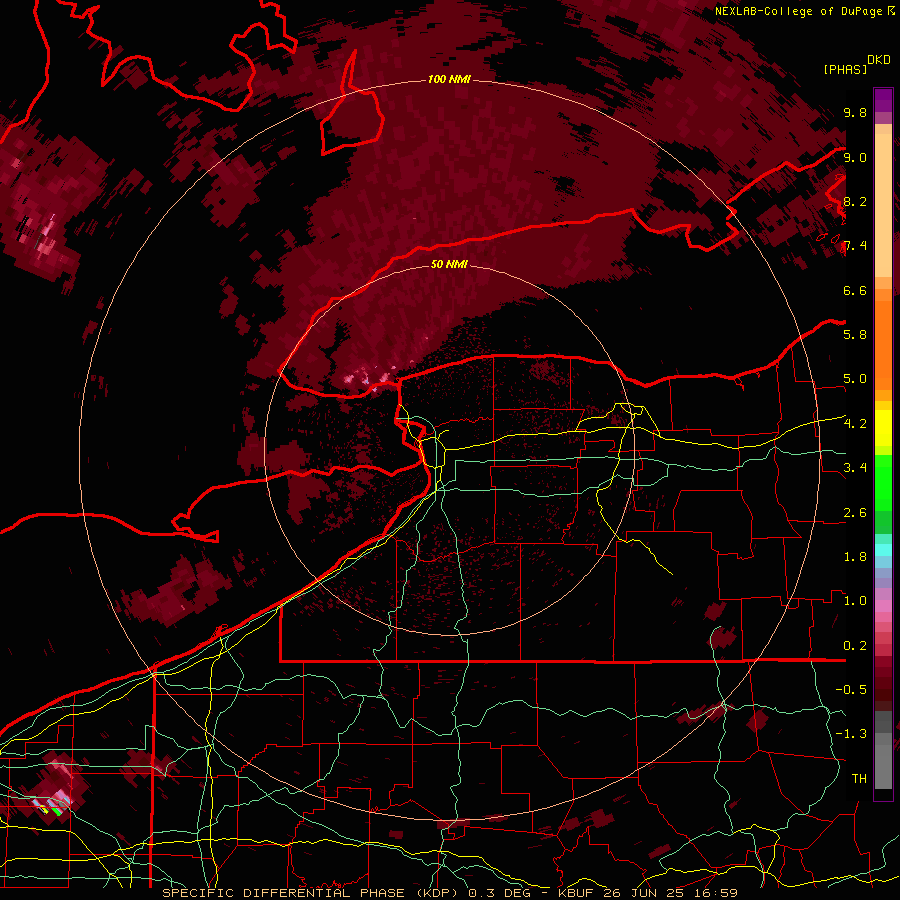Image resolution: width=900 pixels, height=900 pixels.
Task: Click the DKD product code label
Action: coord(878,60)
